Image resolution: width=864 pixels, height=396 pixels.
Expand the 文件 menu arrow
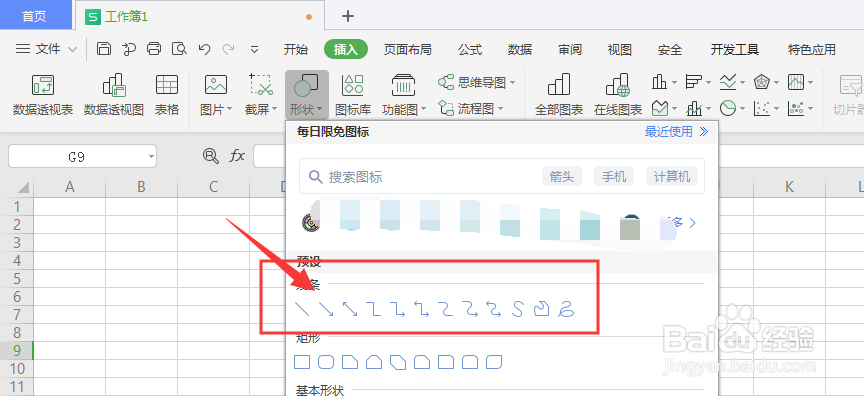click(72, 50)
